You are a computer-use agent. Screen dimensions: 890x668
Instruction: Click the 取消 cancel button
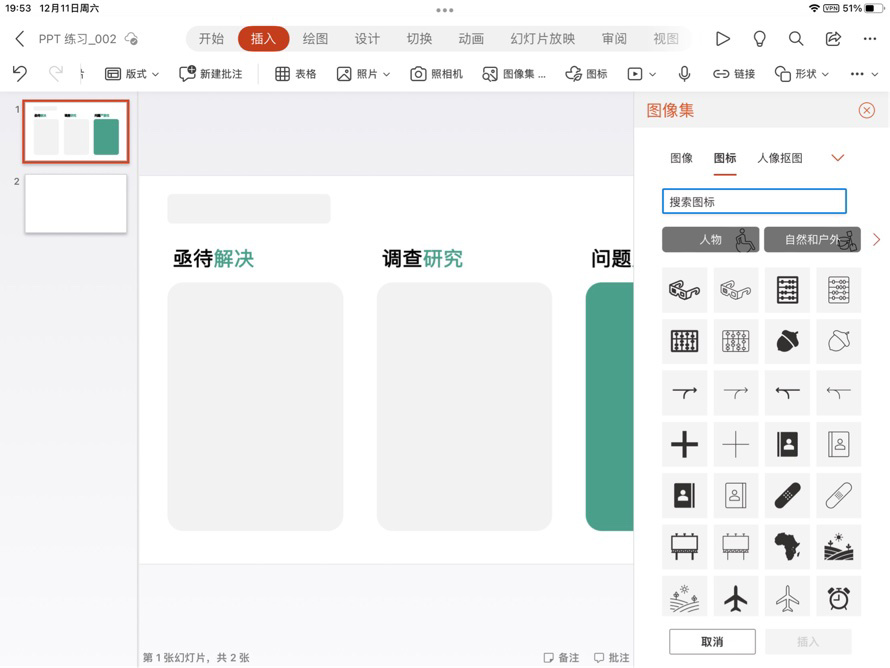click(712, 641)
